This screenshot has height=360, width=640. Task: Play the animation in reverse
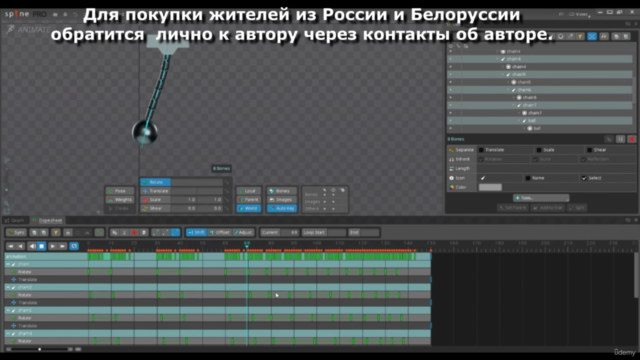[32, 246]
